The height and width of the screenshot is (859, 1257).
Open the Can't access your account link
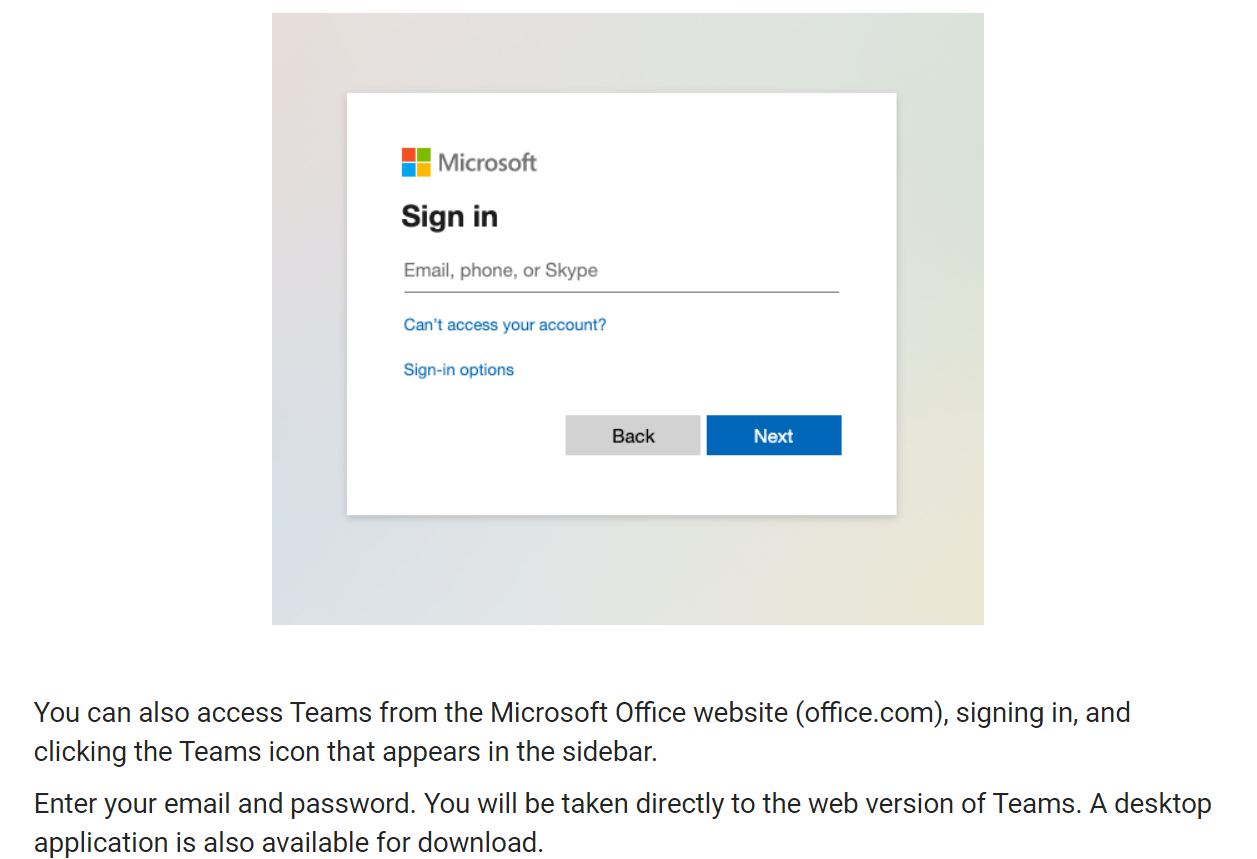tap(505, 325)
